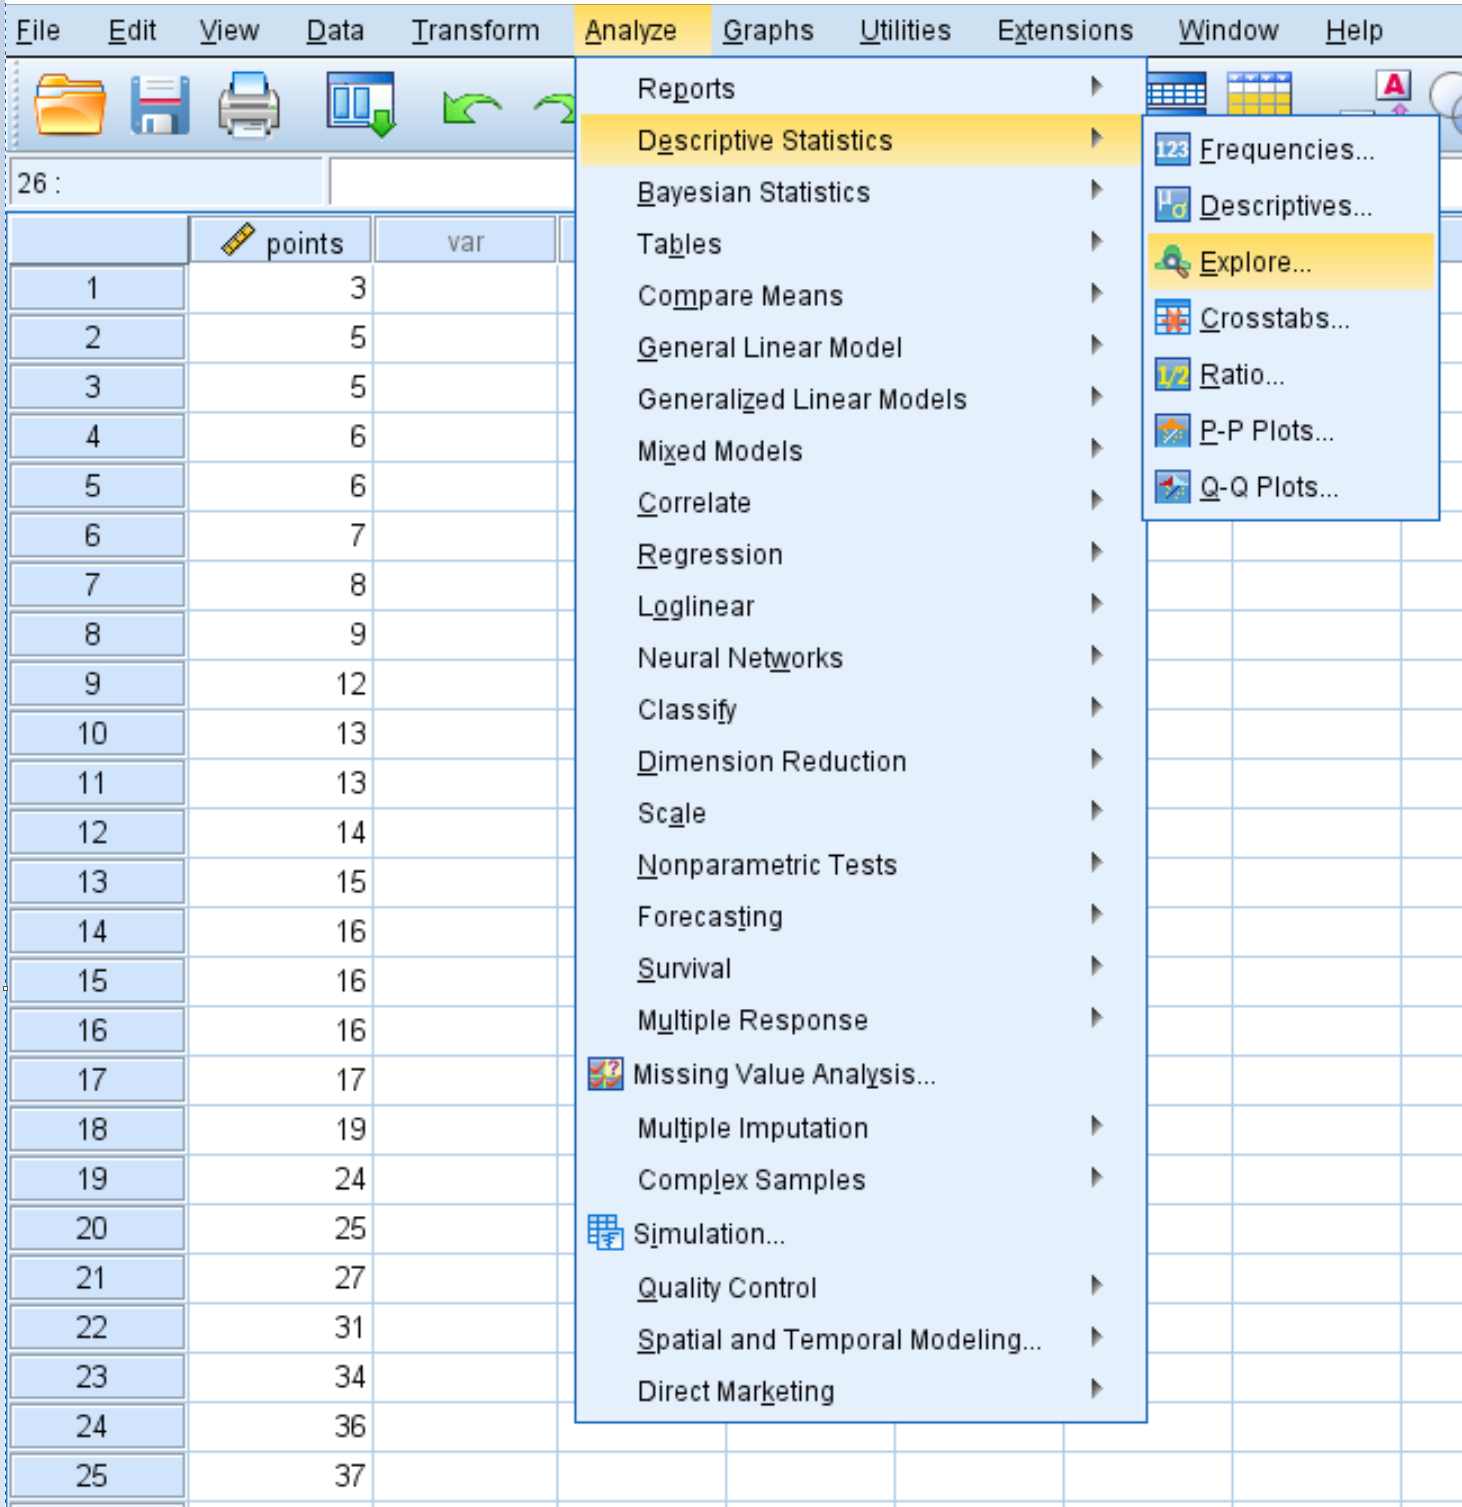Click the 1/2 icon next to Ratio
The image size is (1462, 1507).
[1172, 374]
